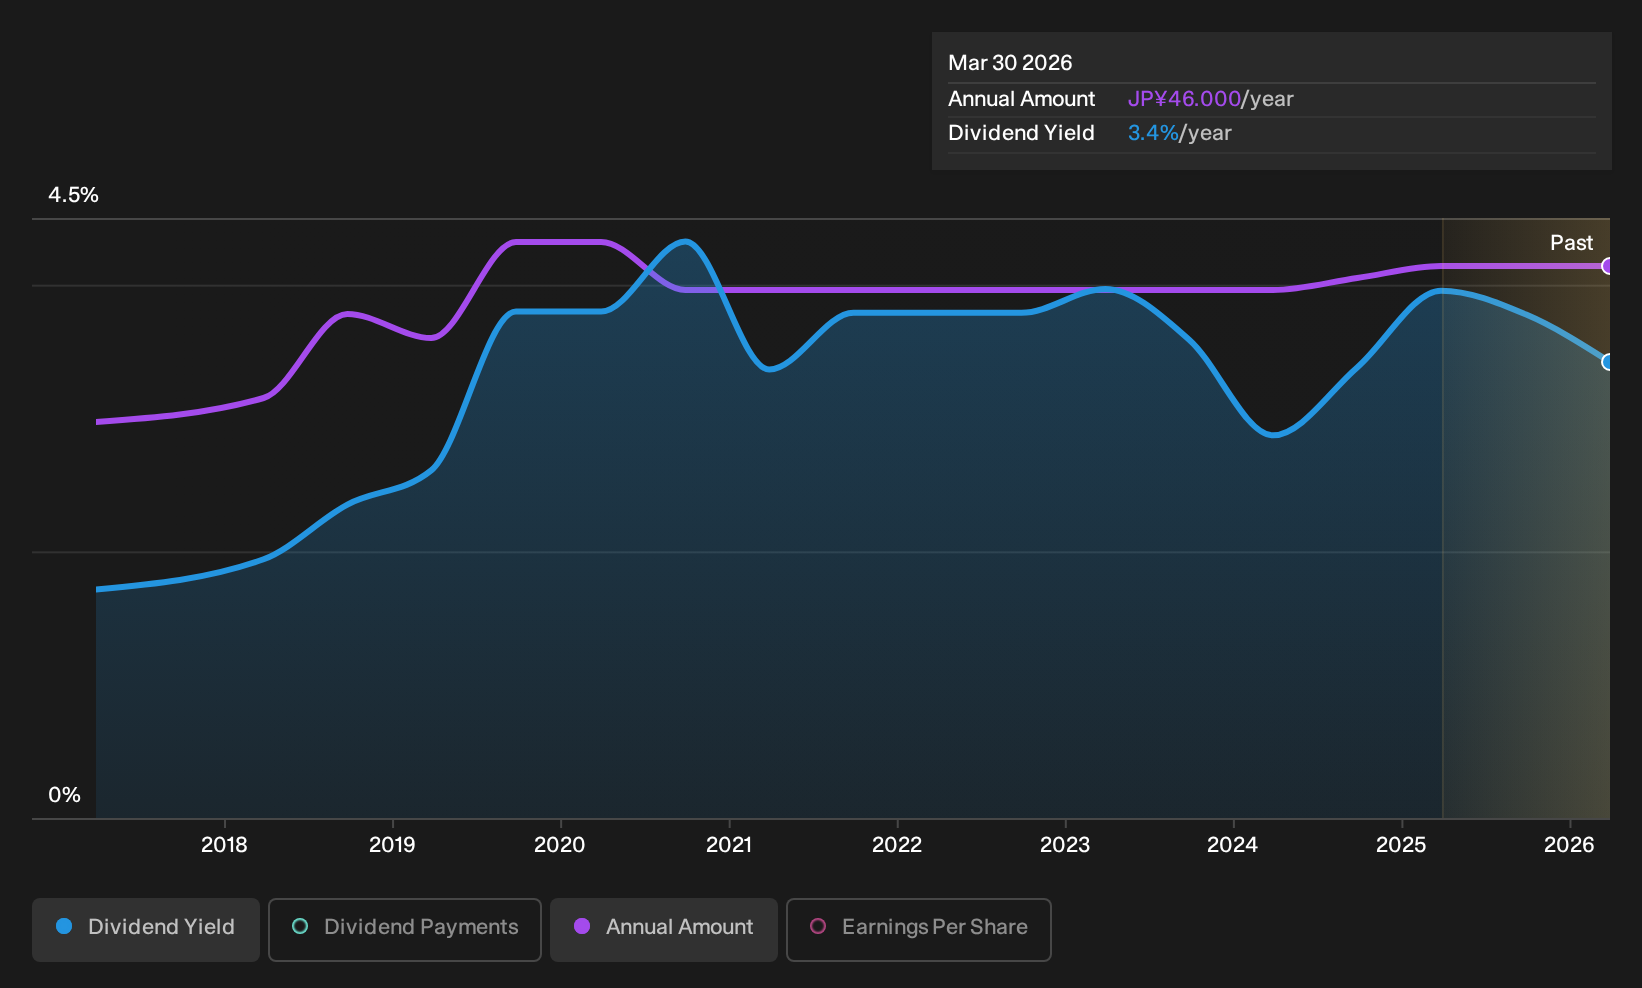Click the pink Earnings Per Share circle

[x=818, y=927]
